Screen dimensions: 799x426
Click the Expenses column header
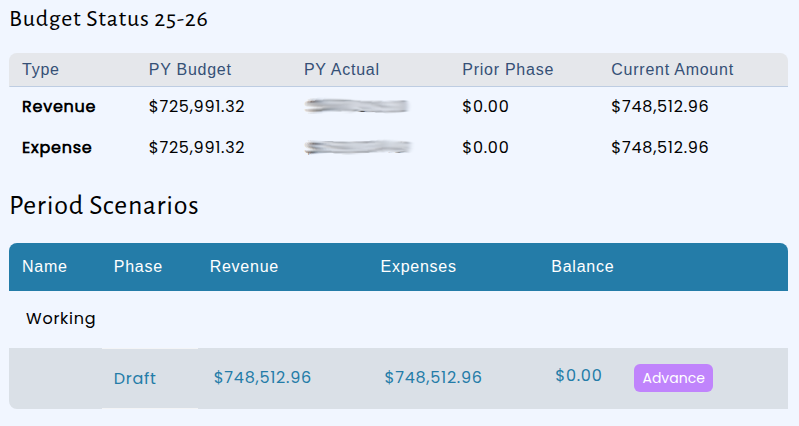click(x=418, y=267)
